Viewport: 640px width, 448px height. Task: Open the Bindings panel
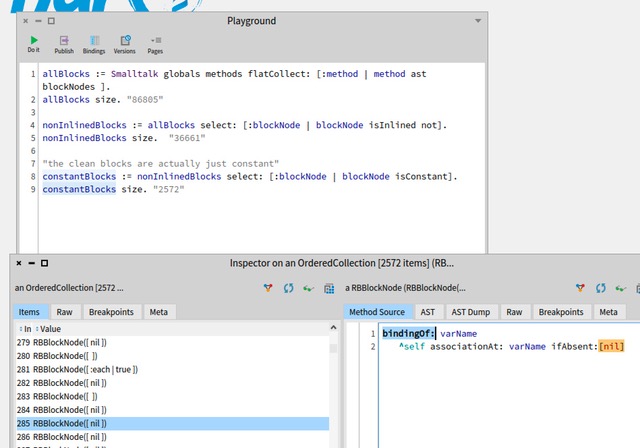93,43
